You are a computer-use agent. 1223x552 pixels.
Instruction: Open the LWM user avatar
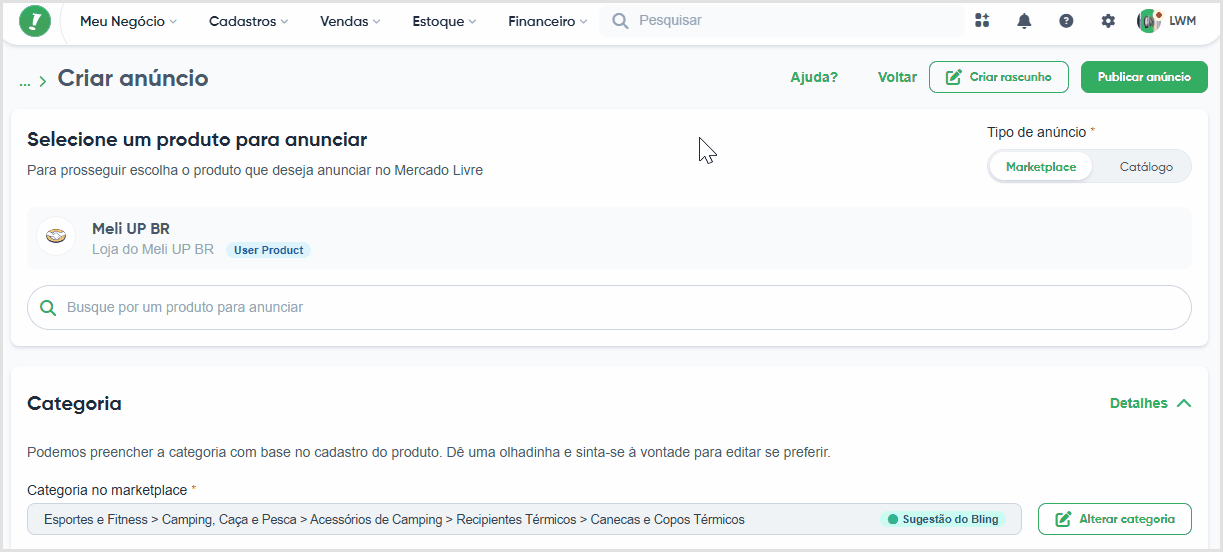click(x=1149, y=21)
